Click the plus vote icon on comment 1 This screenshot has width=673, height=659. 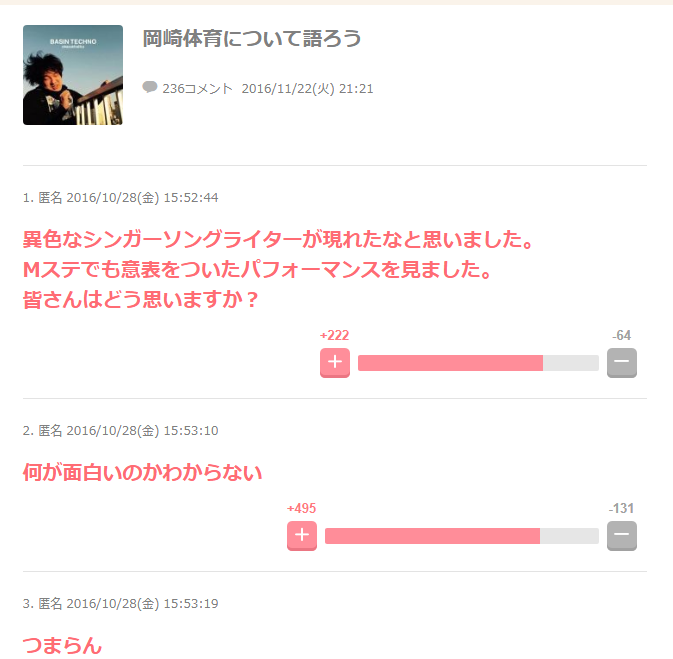[335, 363]
